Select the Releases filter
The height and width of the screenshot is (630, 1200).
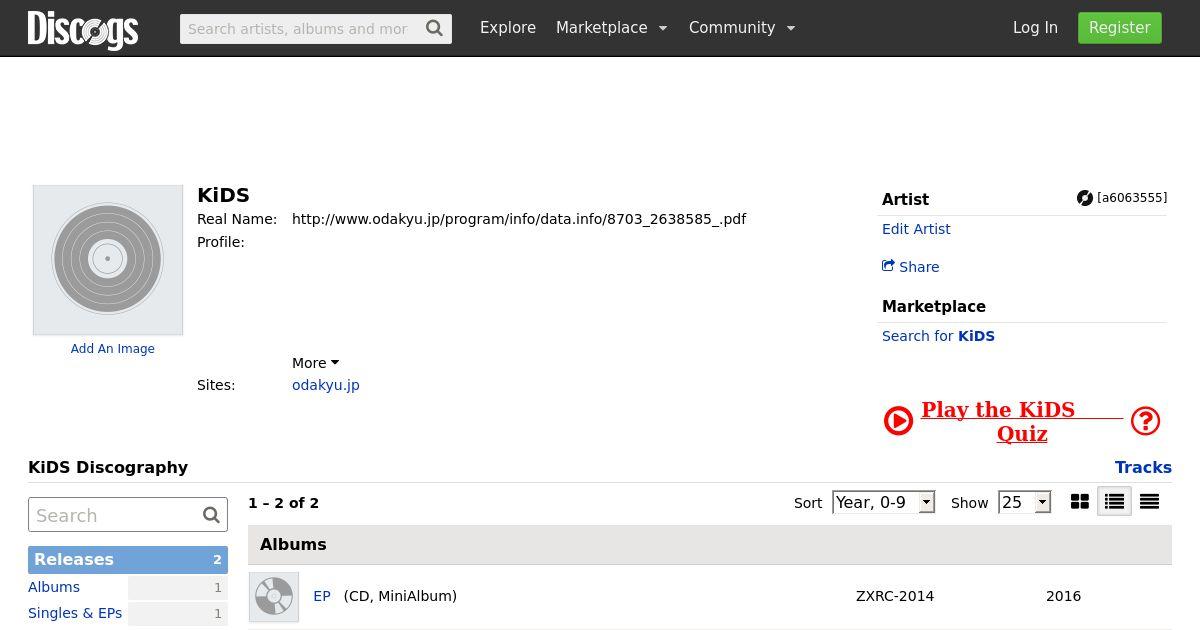pos(128,560)
